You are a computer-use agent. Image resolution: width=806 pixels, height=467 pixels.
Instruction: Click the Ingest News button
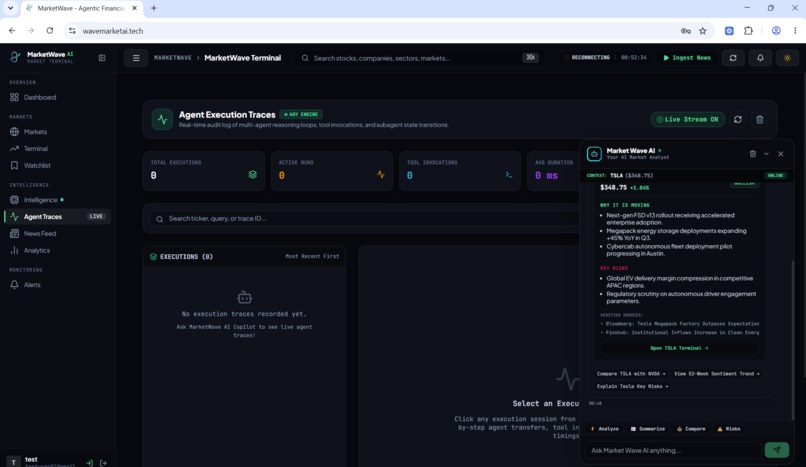[687, 58]
